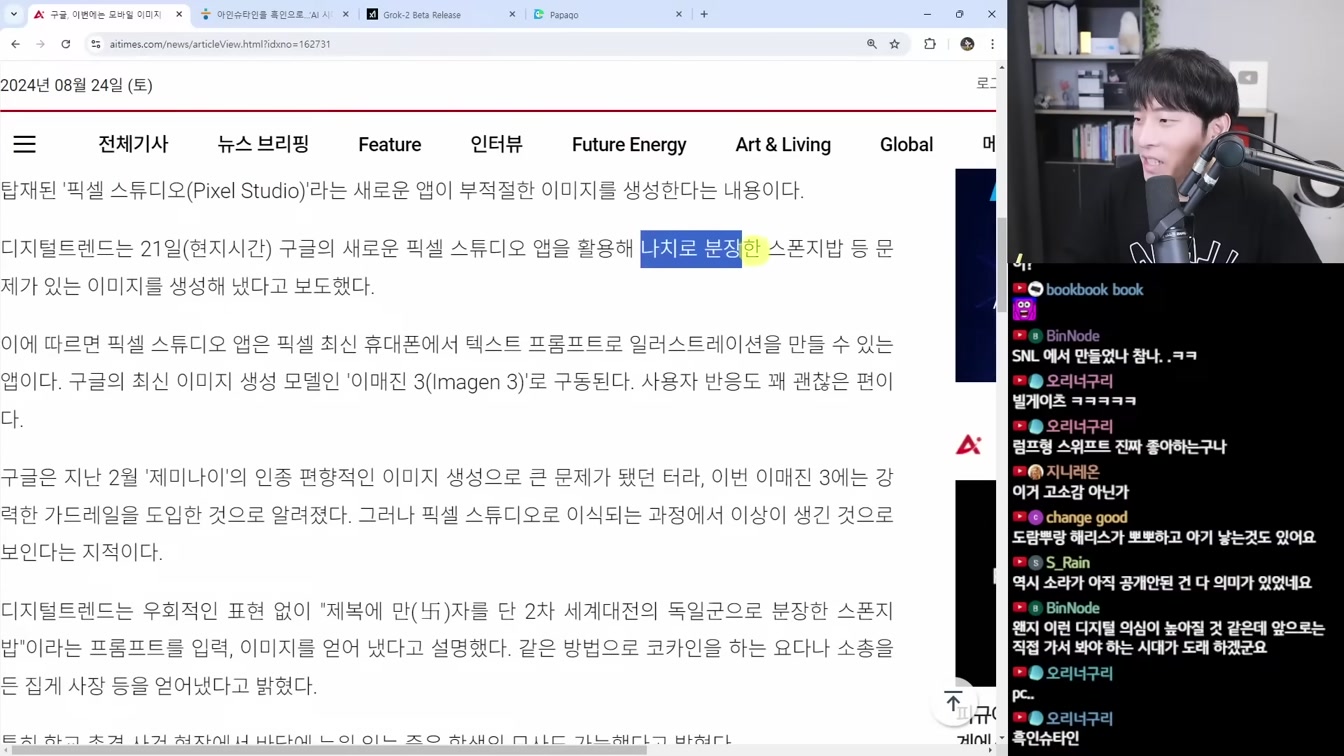
Task: Click chat message 흑인슈타인
Action: [1045, 738]
